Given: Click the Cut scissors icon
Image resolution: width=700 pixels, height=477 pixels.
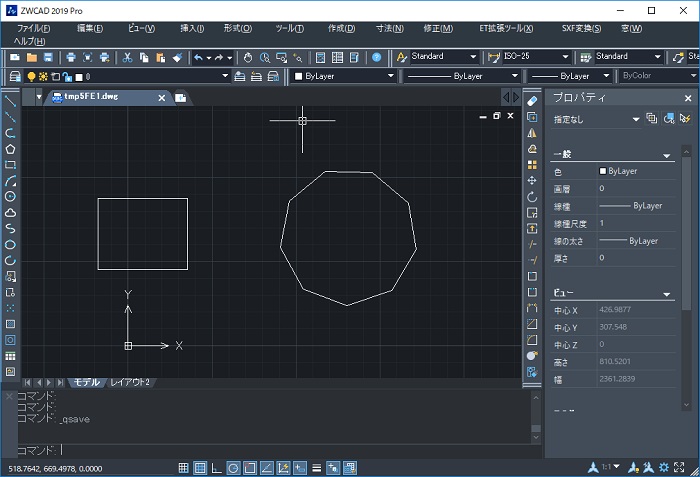Looking at the screenshot, I should coord(128,57).
